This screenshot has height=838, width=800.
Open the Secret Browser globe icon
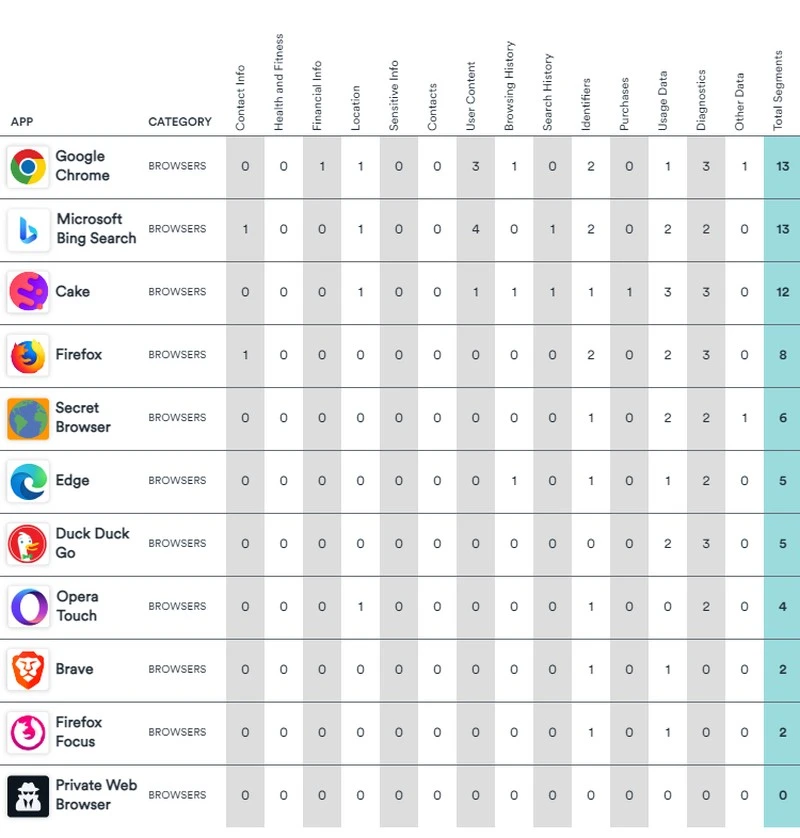28,418
